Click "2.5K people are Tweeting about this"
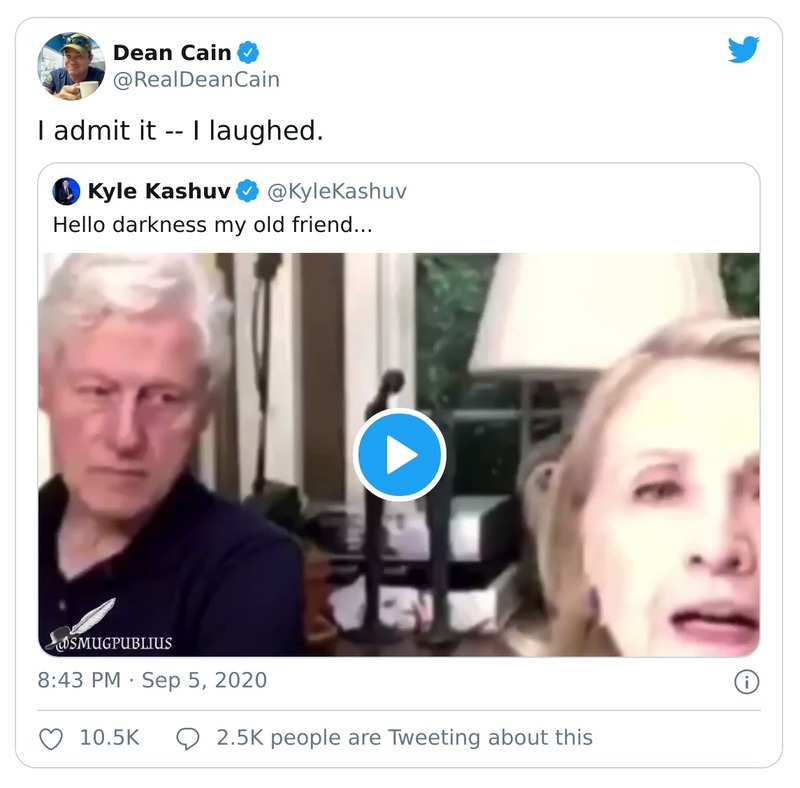Viewport: 800px width, 788px height. (404, 738)
